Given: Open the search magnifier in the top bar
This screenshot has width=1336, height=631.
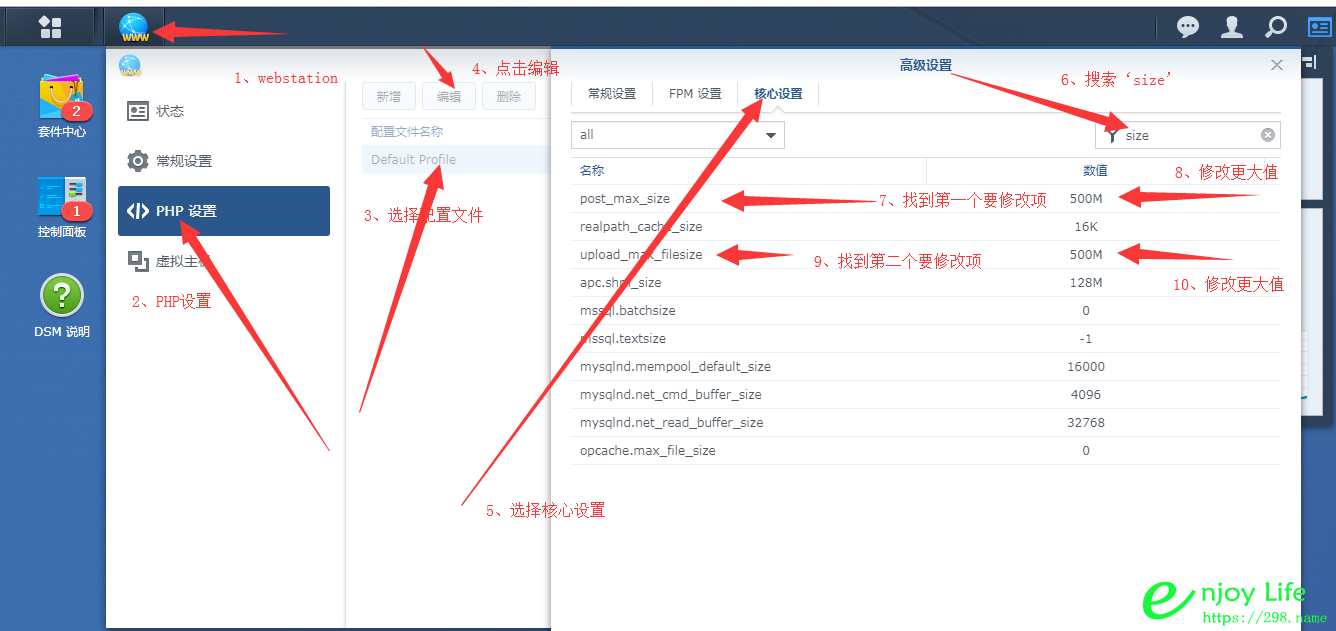Looking at the screenshot, I should click(x=1276, y=26).
